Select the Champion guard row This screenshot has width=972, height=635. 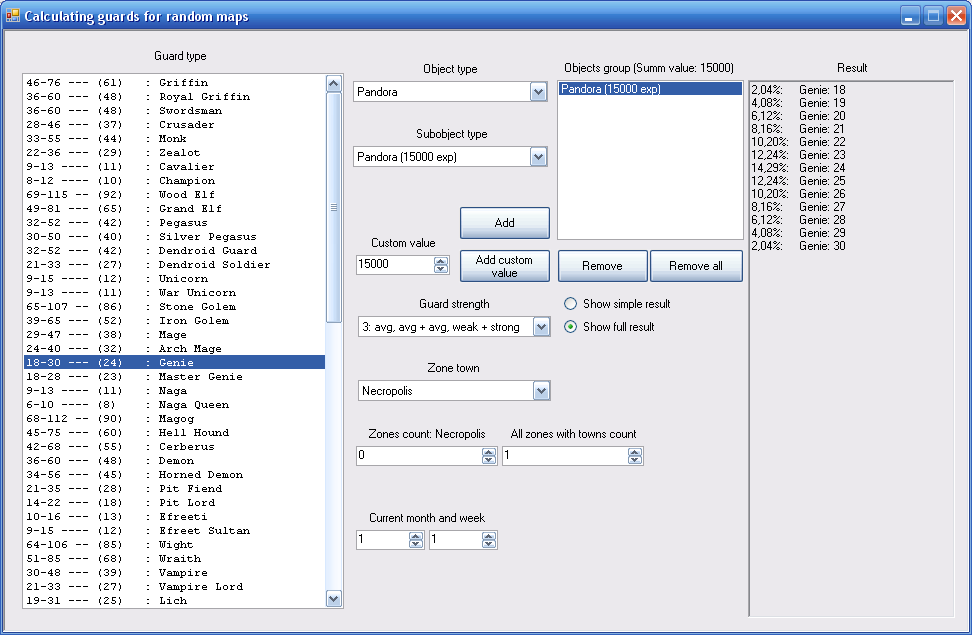click(x=174, y=180)
